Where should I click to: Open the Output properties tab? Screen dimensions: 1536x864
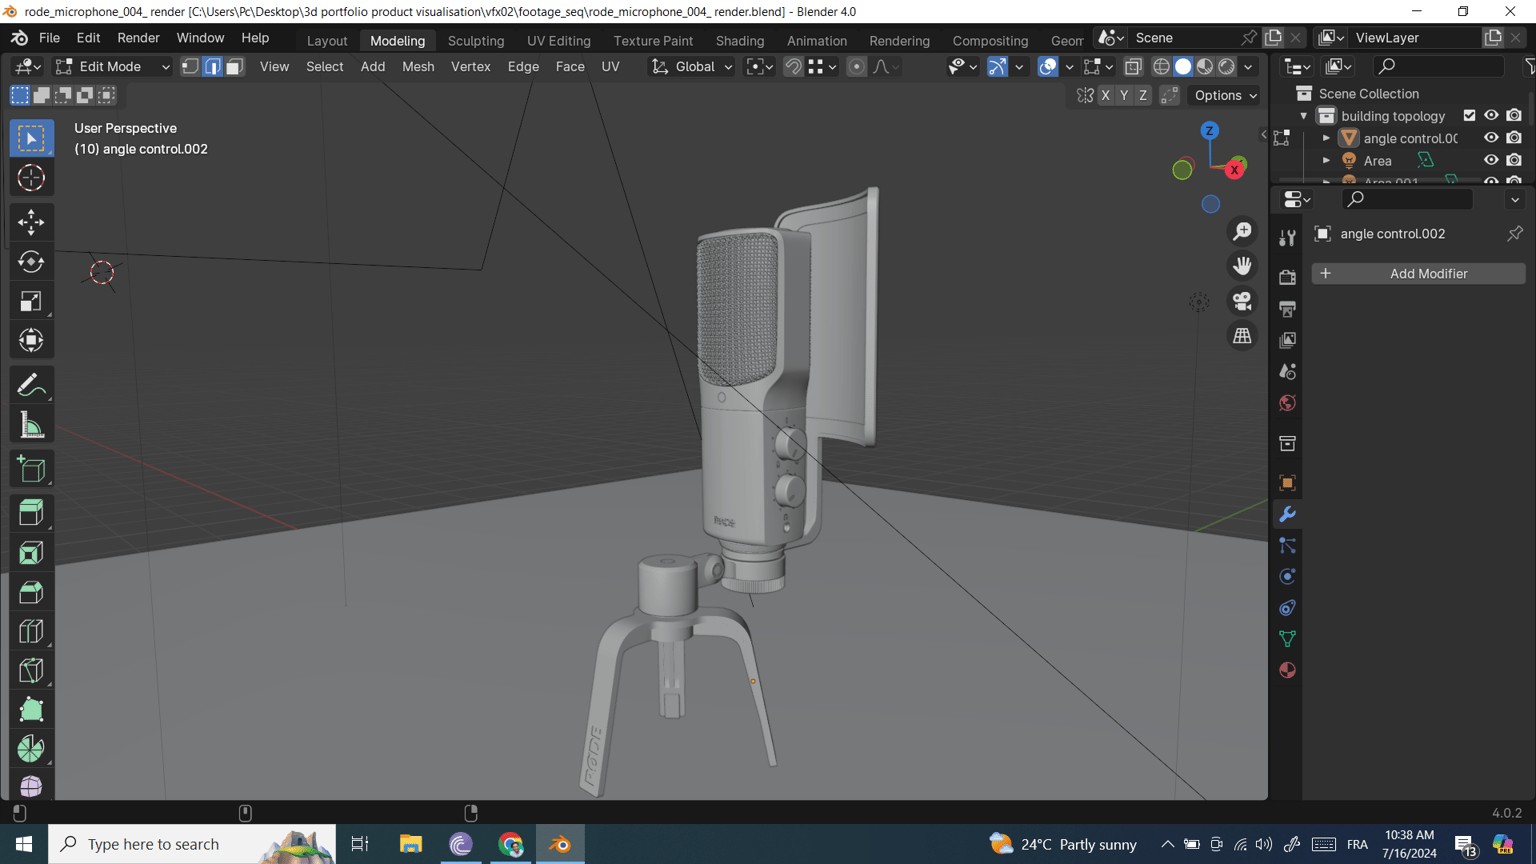[1287, 309]
